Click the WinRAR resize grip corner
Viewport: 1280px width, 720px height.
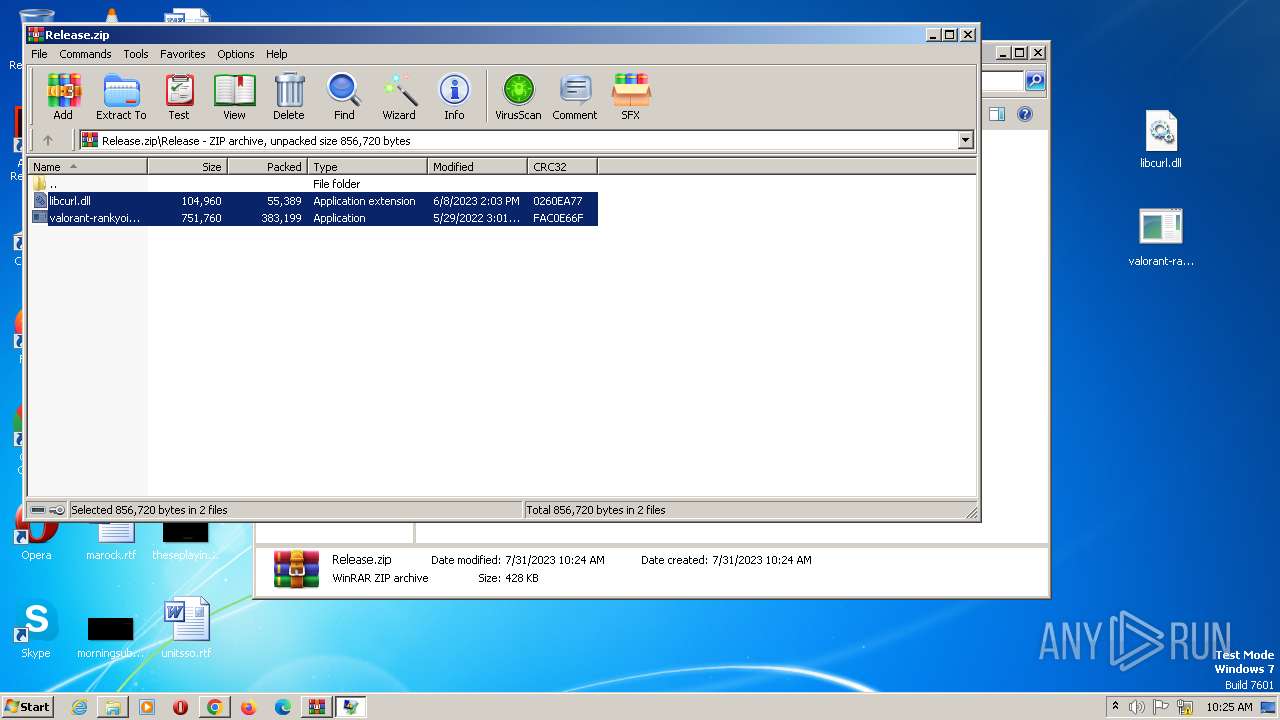tap(971, 512)
